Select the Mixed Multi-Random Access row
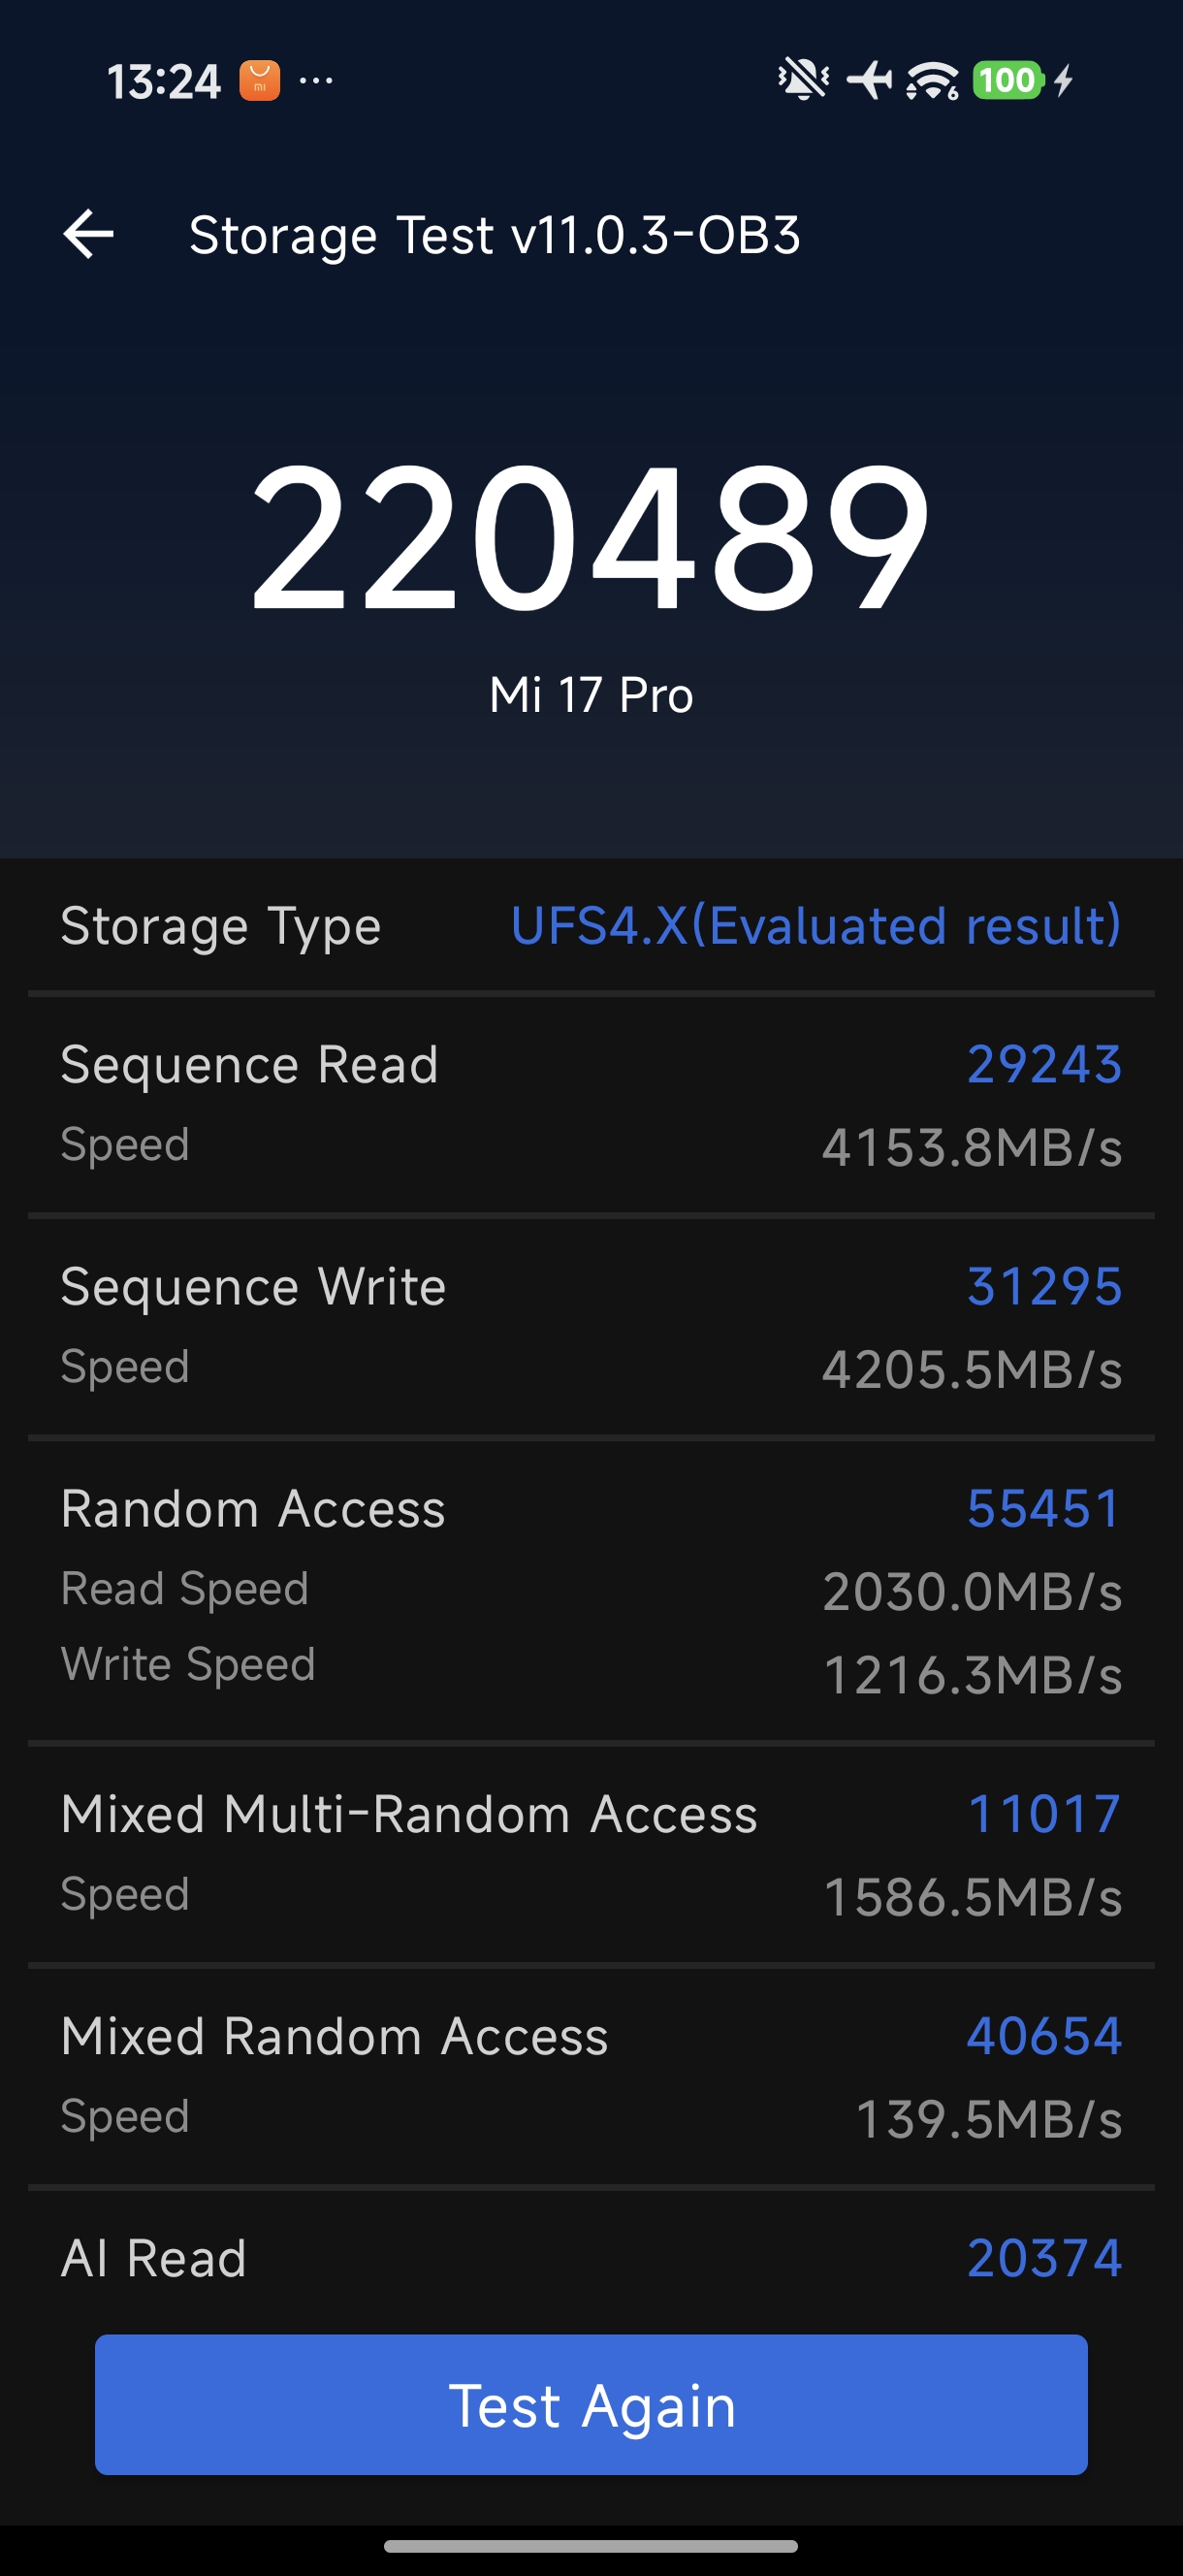The image size is (1183, 2576). pos(591,1853)
